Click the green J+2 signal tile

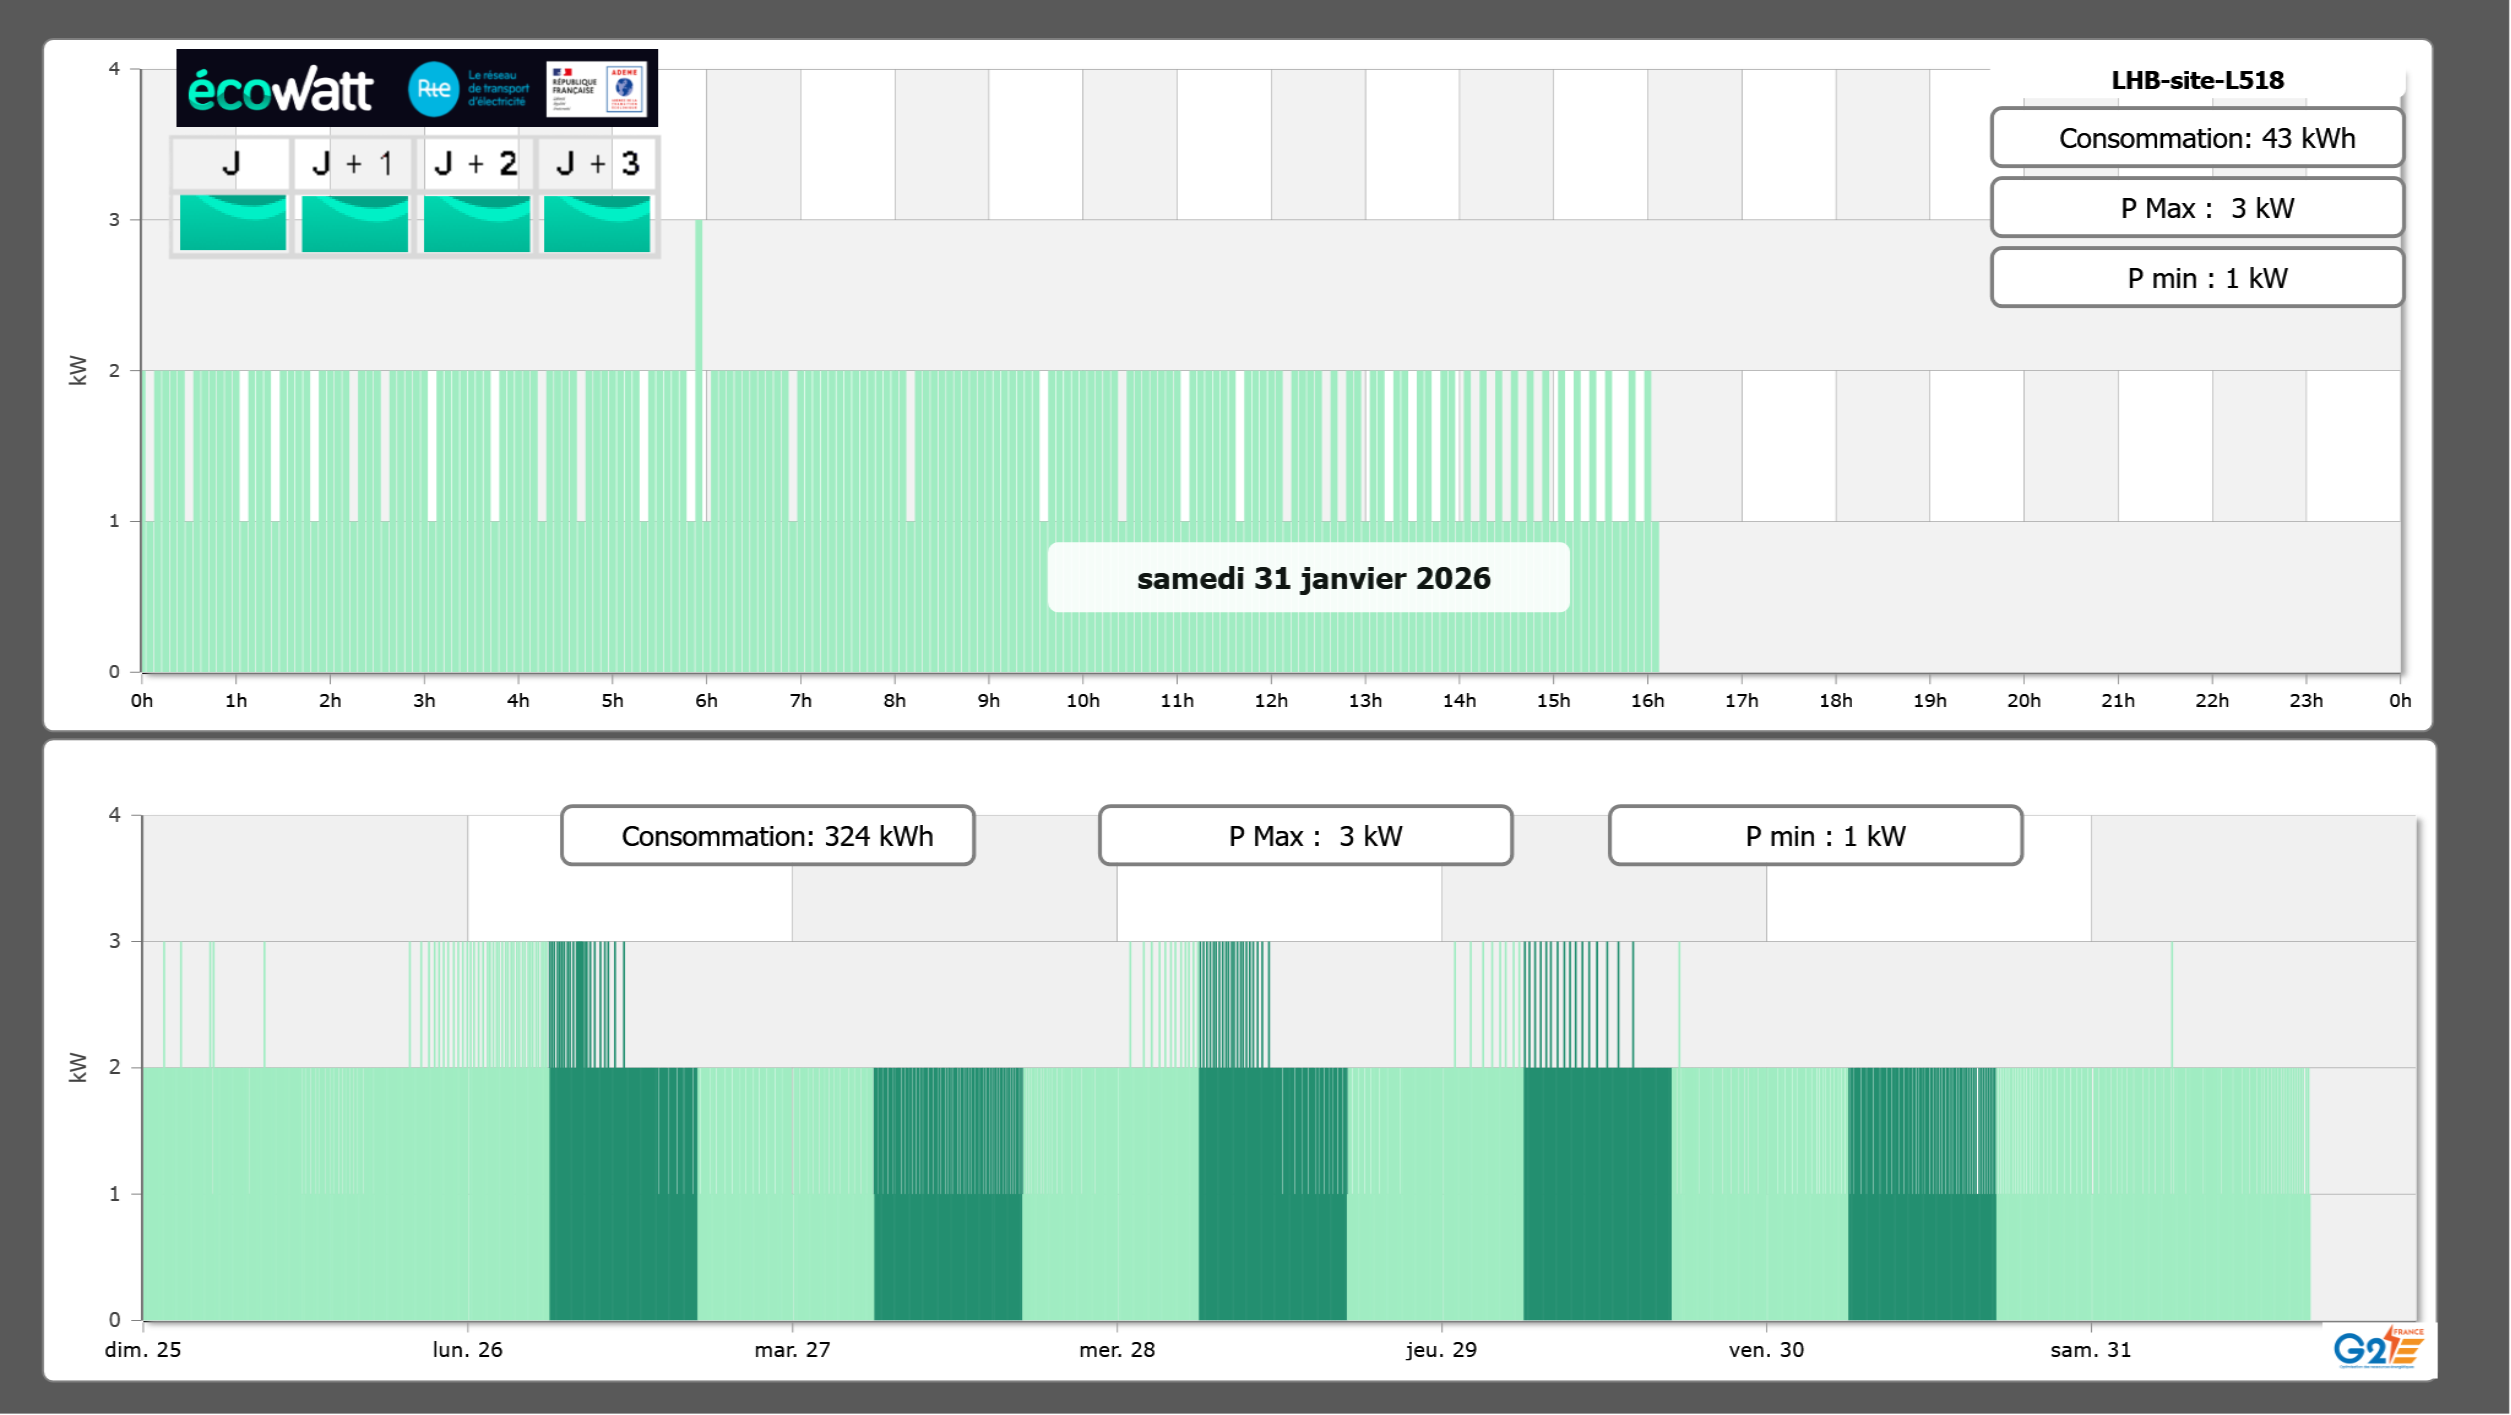coord(476,222)
